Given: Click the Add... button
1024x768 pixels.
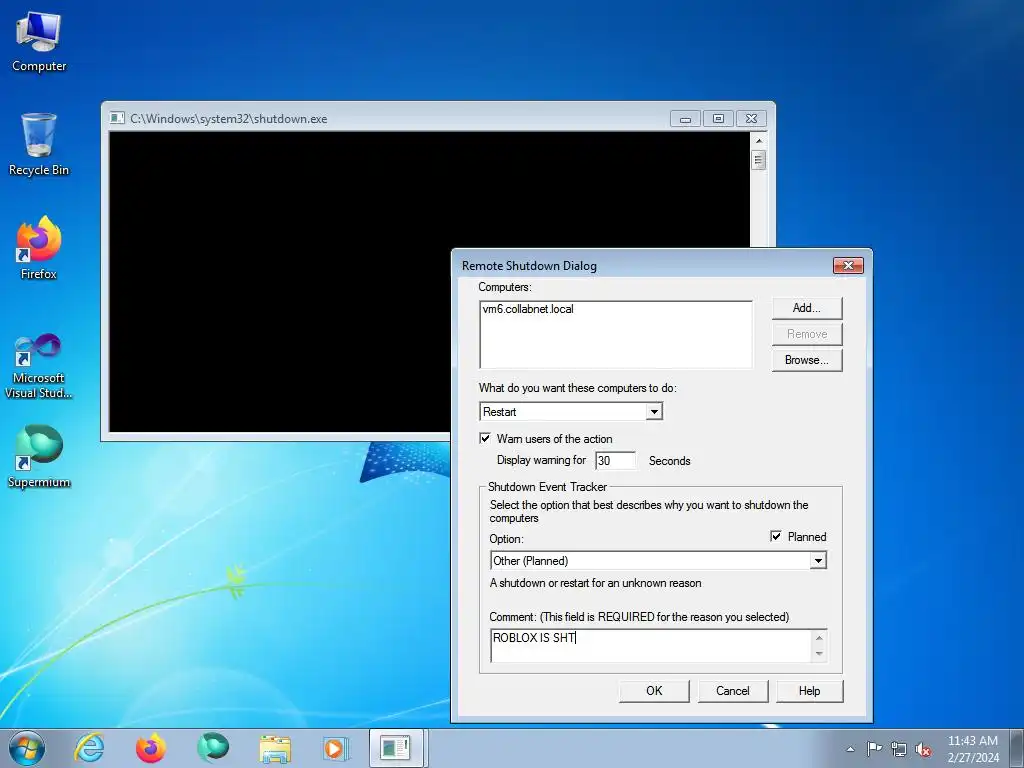Looking at the screenshot, I should pos(807,308).
